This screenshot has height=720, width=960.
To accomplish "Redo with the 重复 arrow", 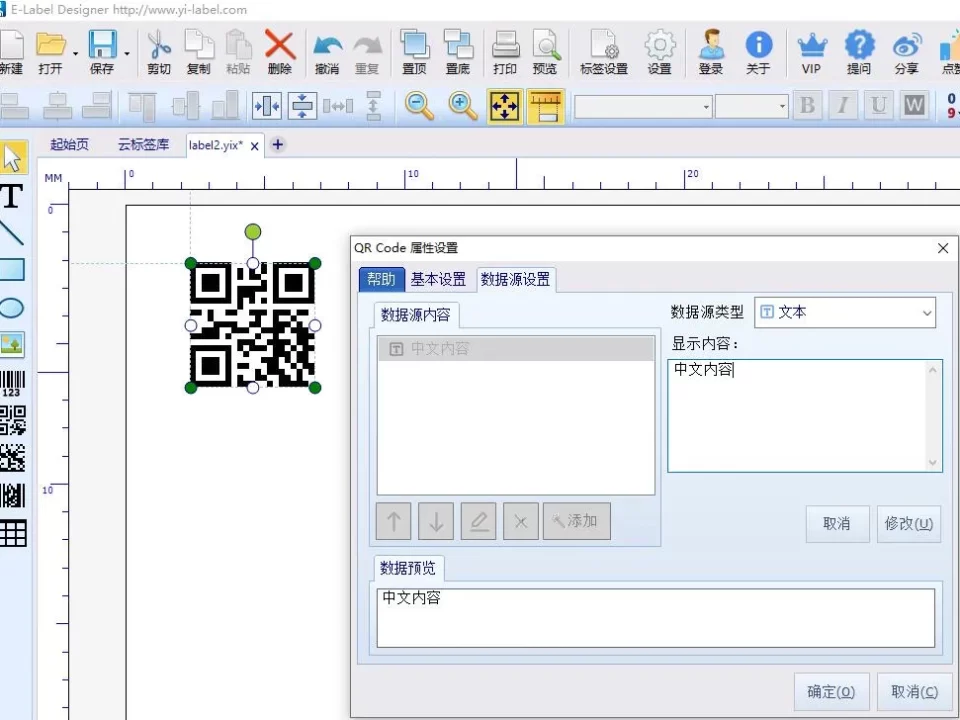I will (367, 51).
